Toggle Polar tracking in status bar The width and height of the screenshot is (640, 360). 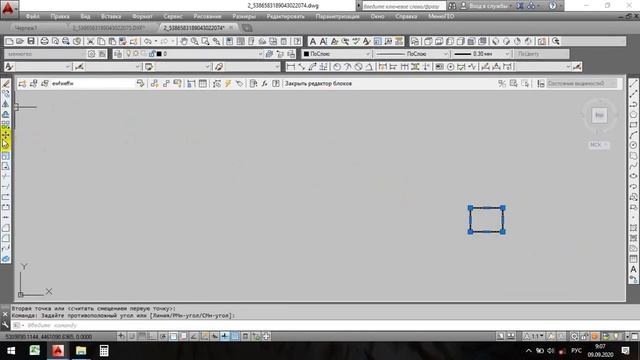(x=163, y=336)
